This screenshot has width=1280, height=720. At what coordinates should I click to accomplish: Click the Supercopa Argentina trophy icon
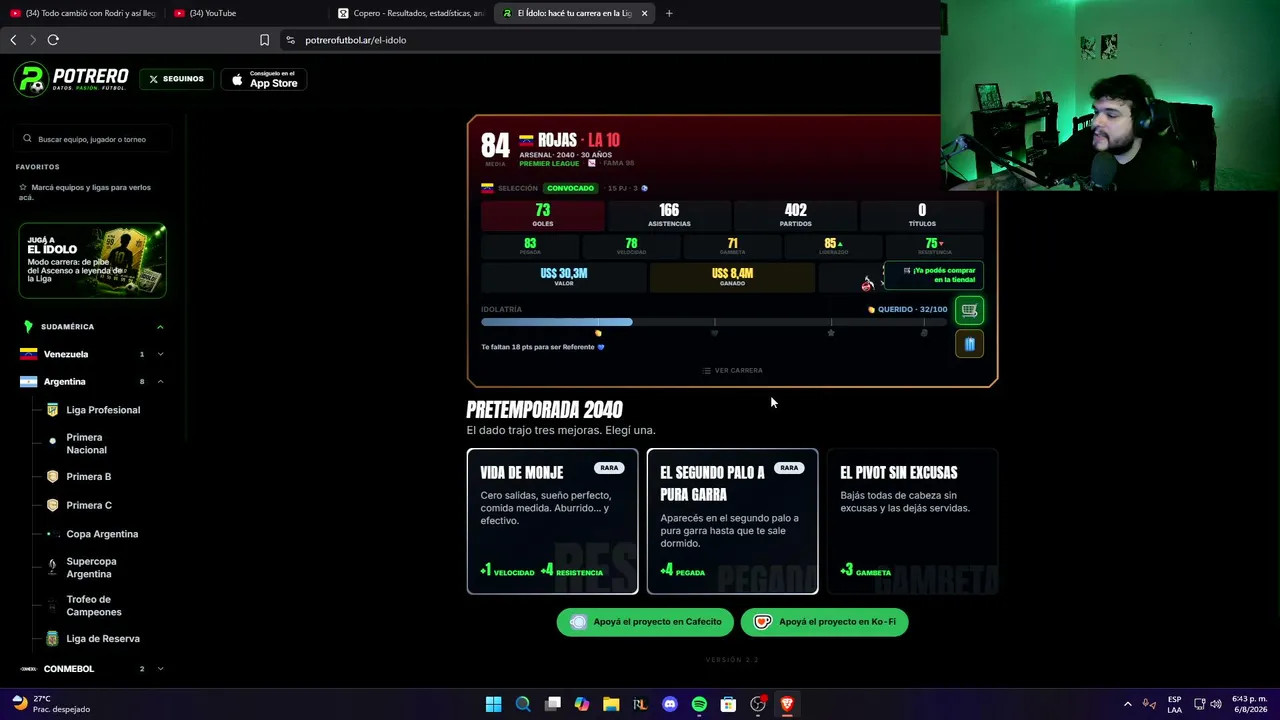coord(52,567)
